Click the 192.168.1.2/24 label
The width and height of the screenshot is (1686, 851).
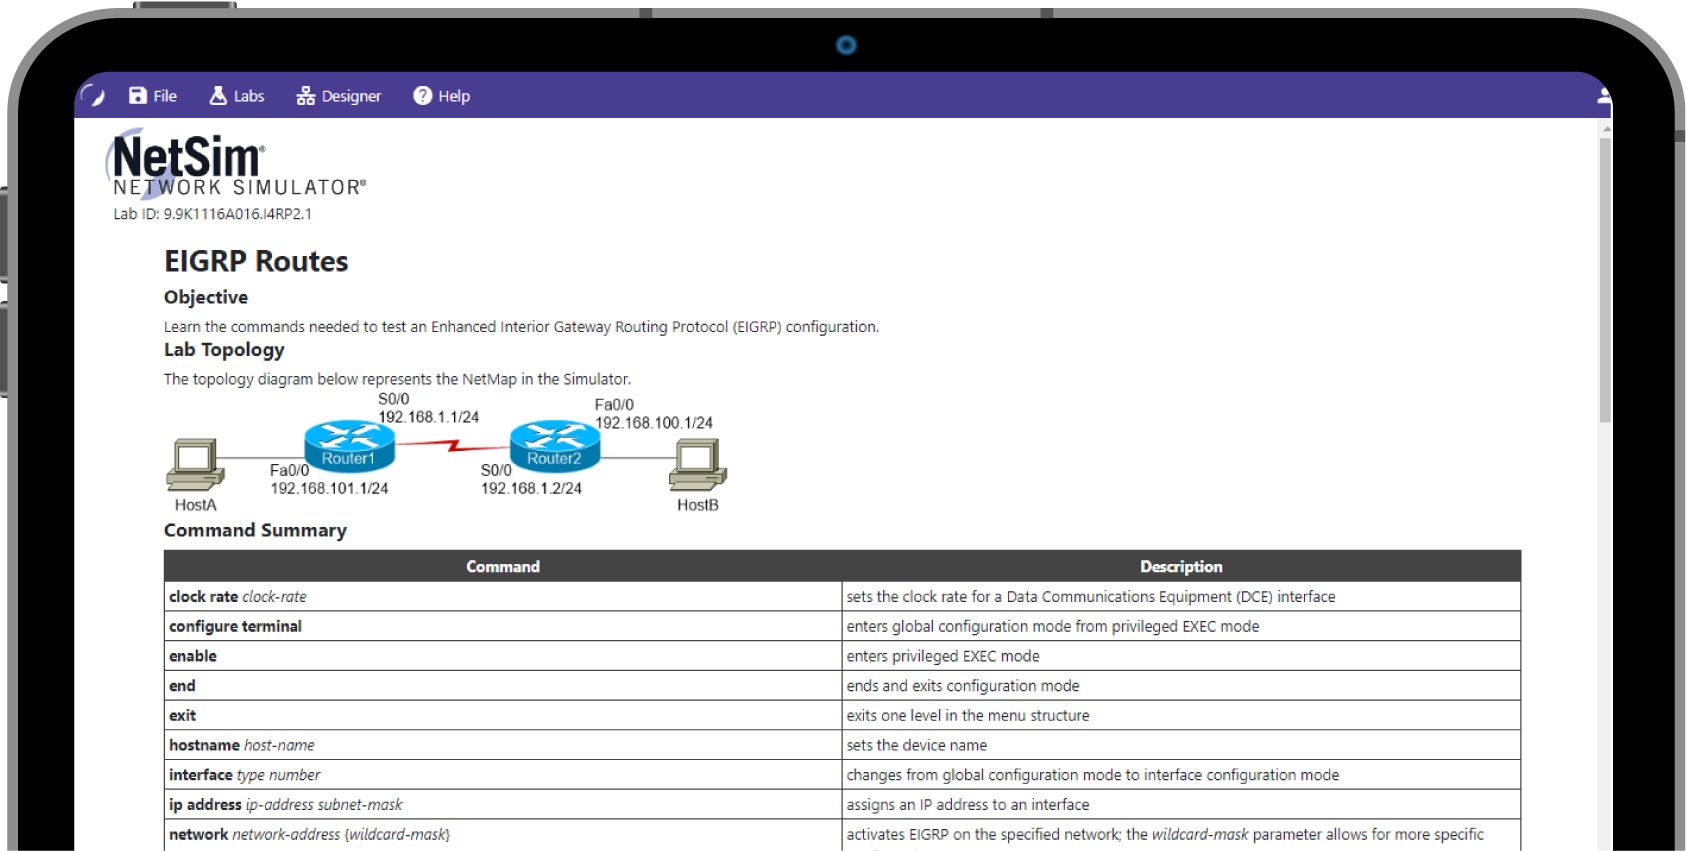[531, 488]
